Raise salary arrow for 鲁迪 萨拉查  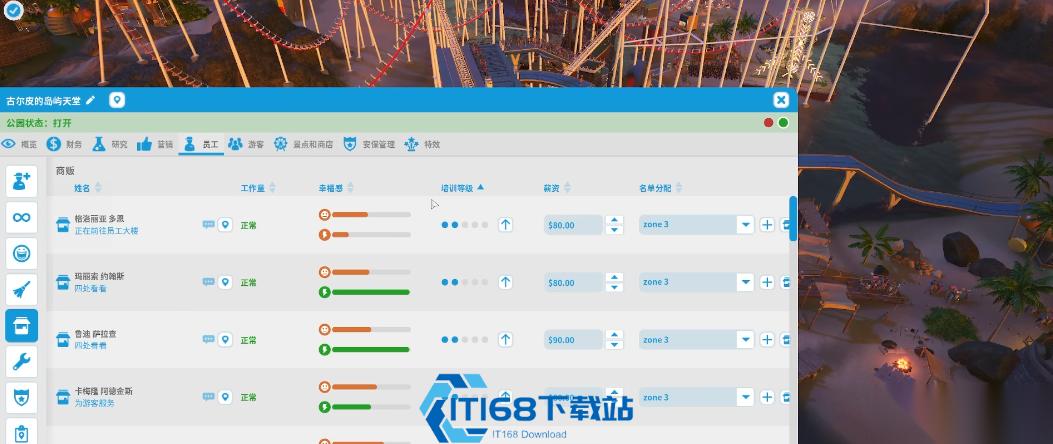(x=614, y=335)
